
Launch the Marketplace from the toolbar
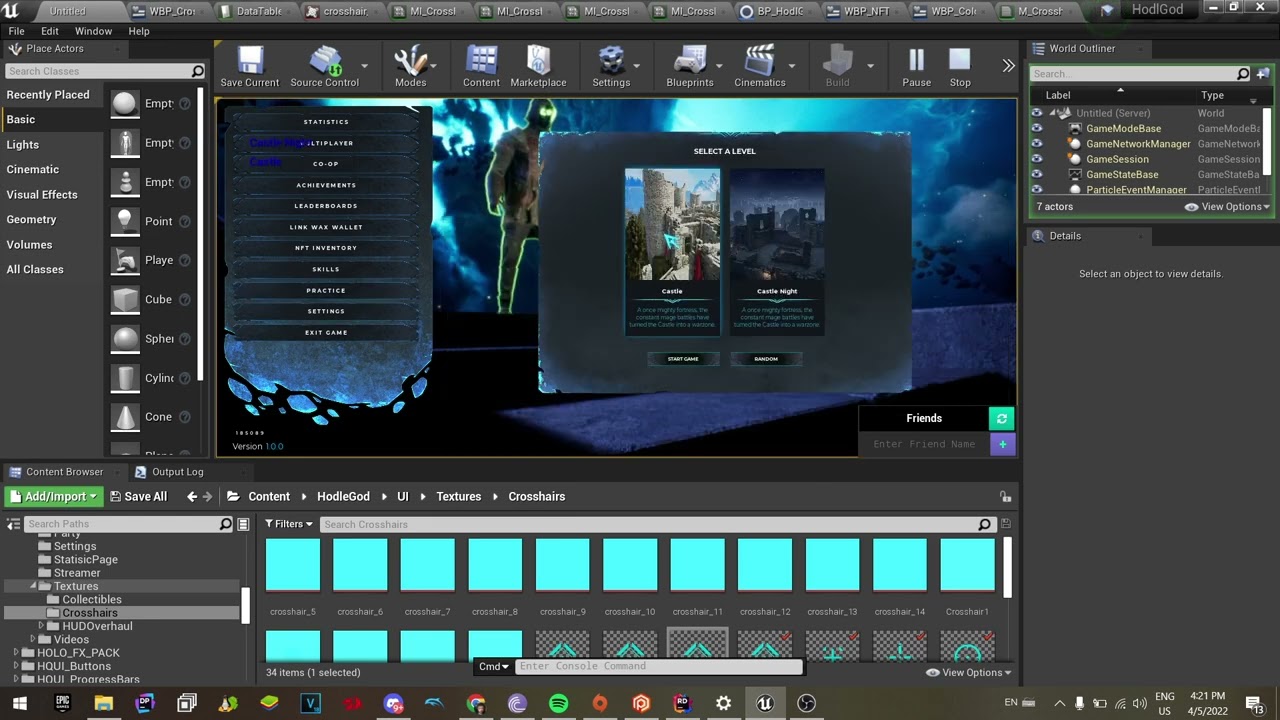[x=538, y=67]
